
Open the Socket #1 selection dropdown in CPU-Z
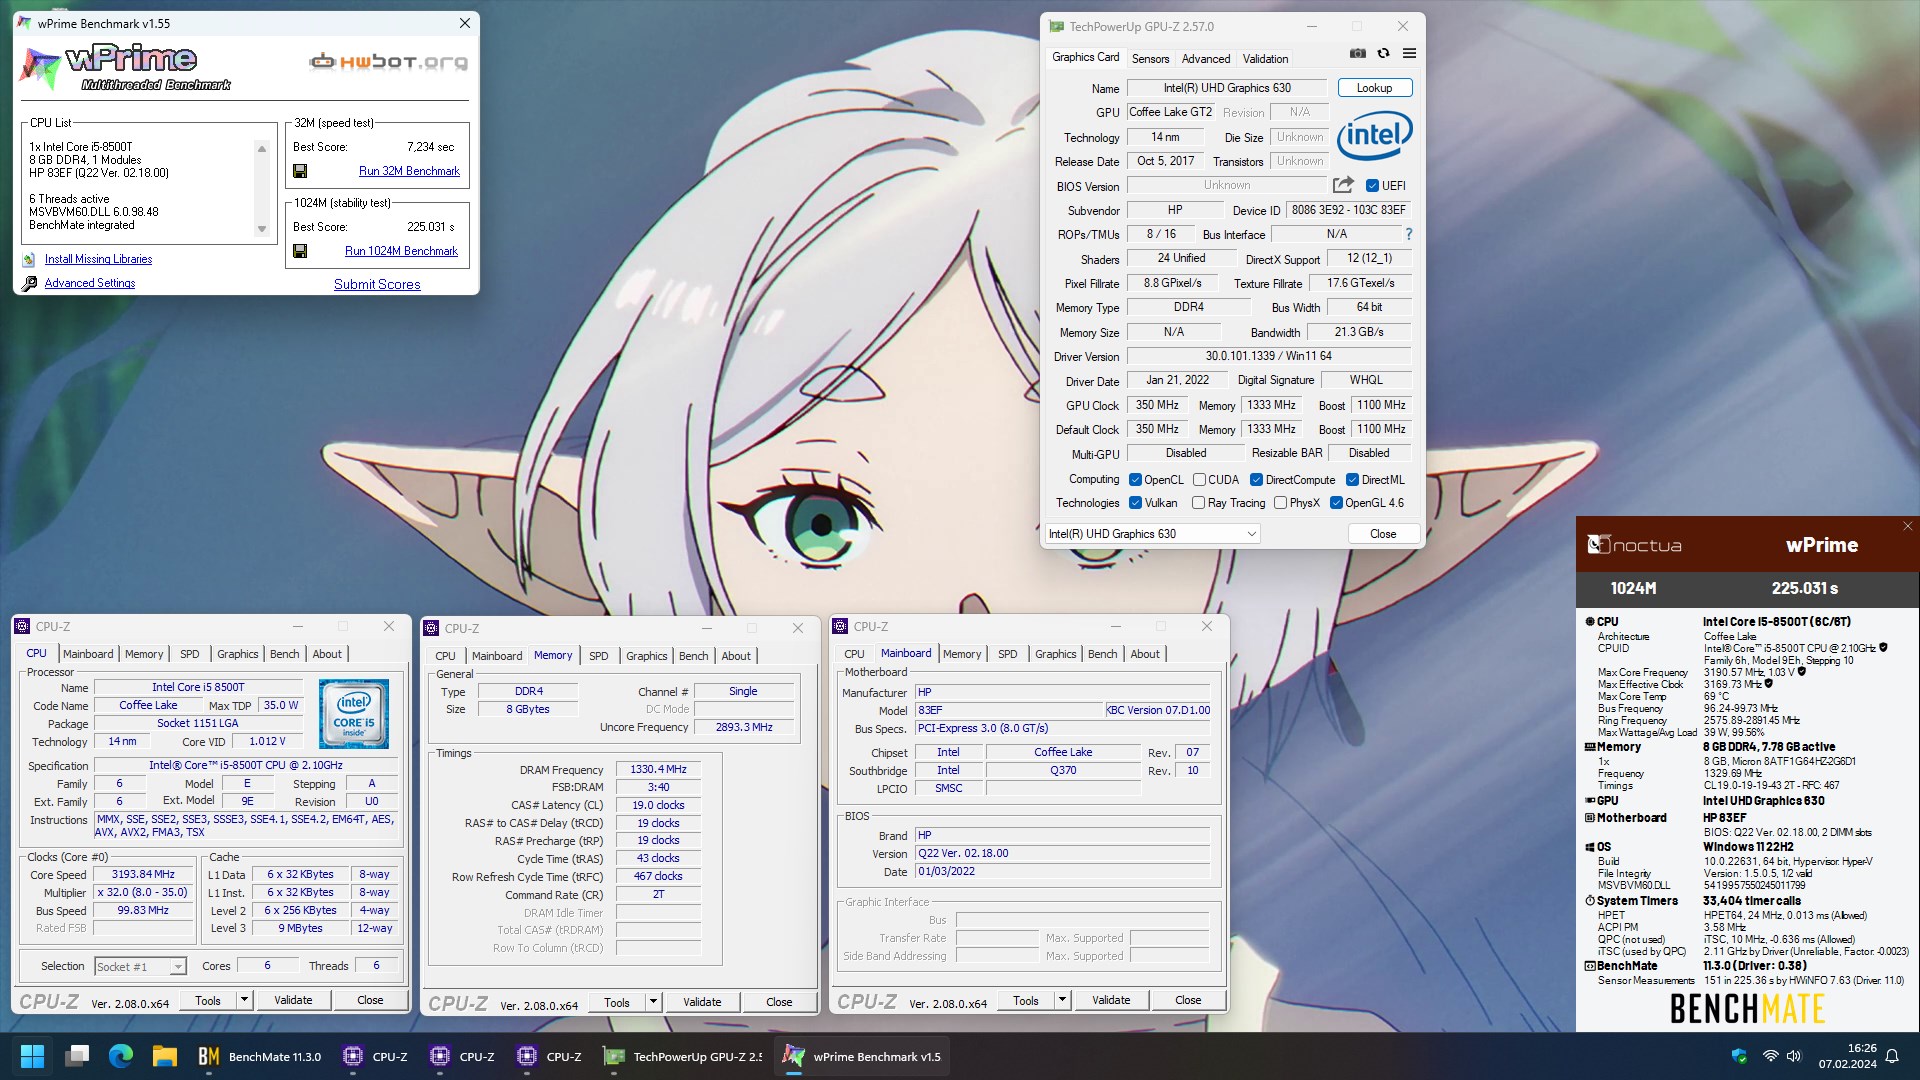click(140, 967)
